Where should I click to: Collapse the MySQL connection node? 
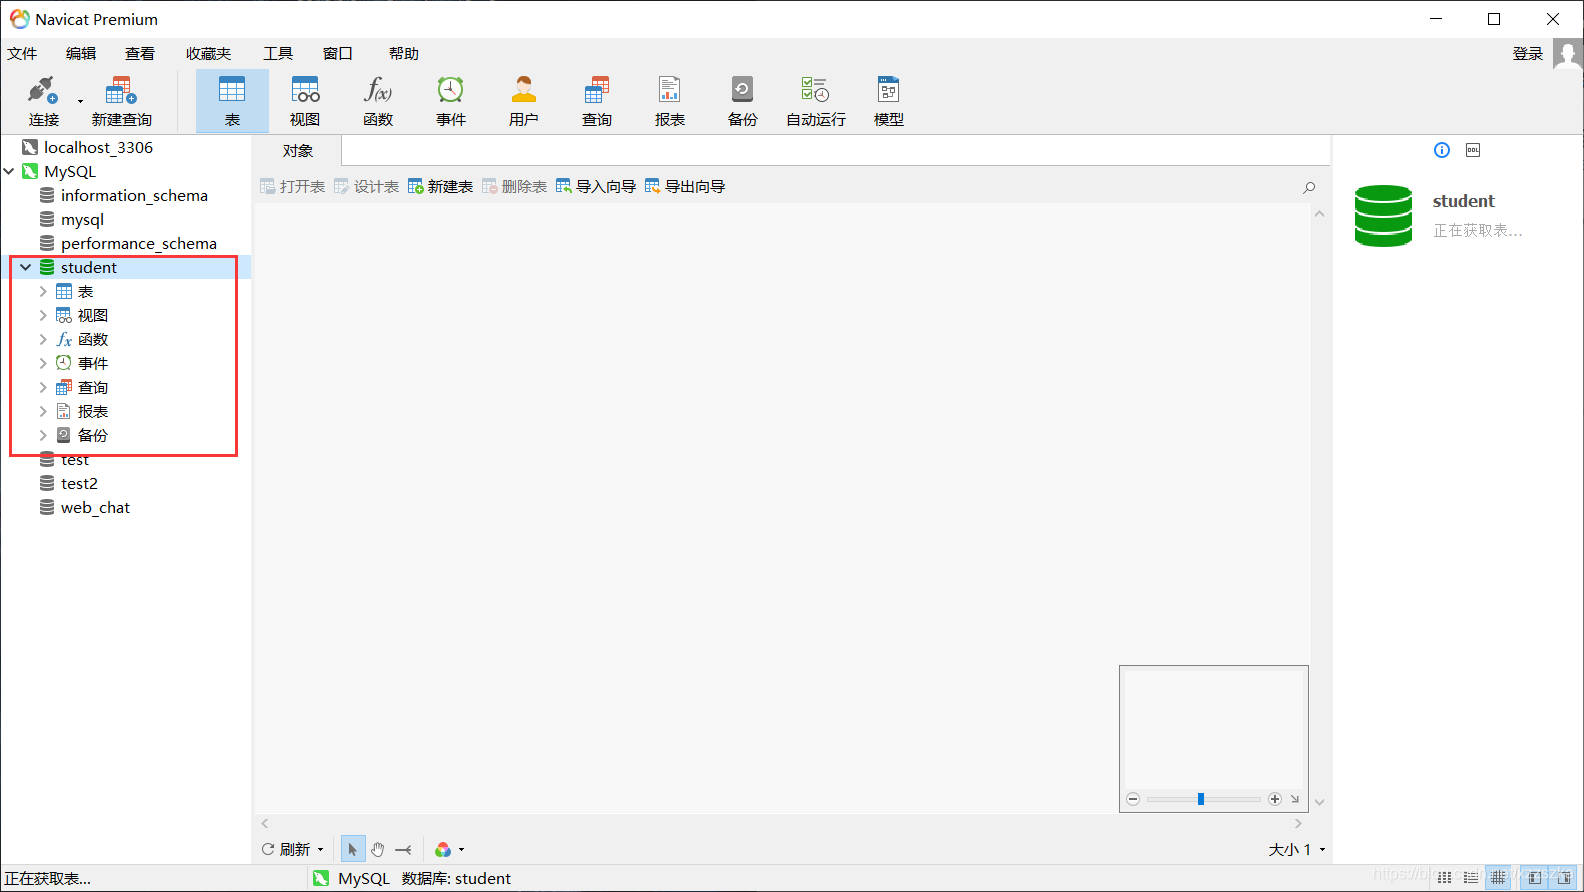click(x=9, y=172)
